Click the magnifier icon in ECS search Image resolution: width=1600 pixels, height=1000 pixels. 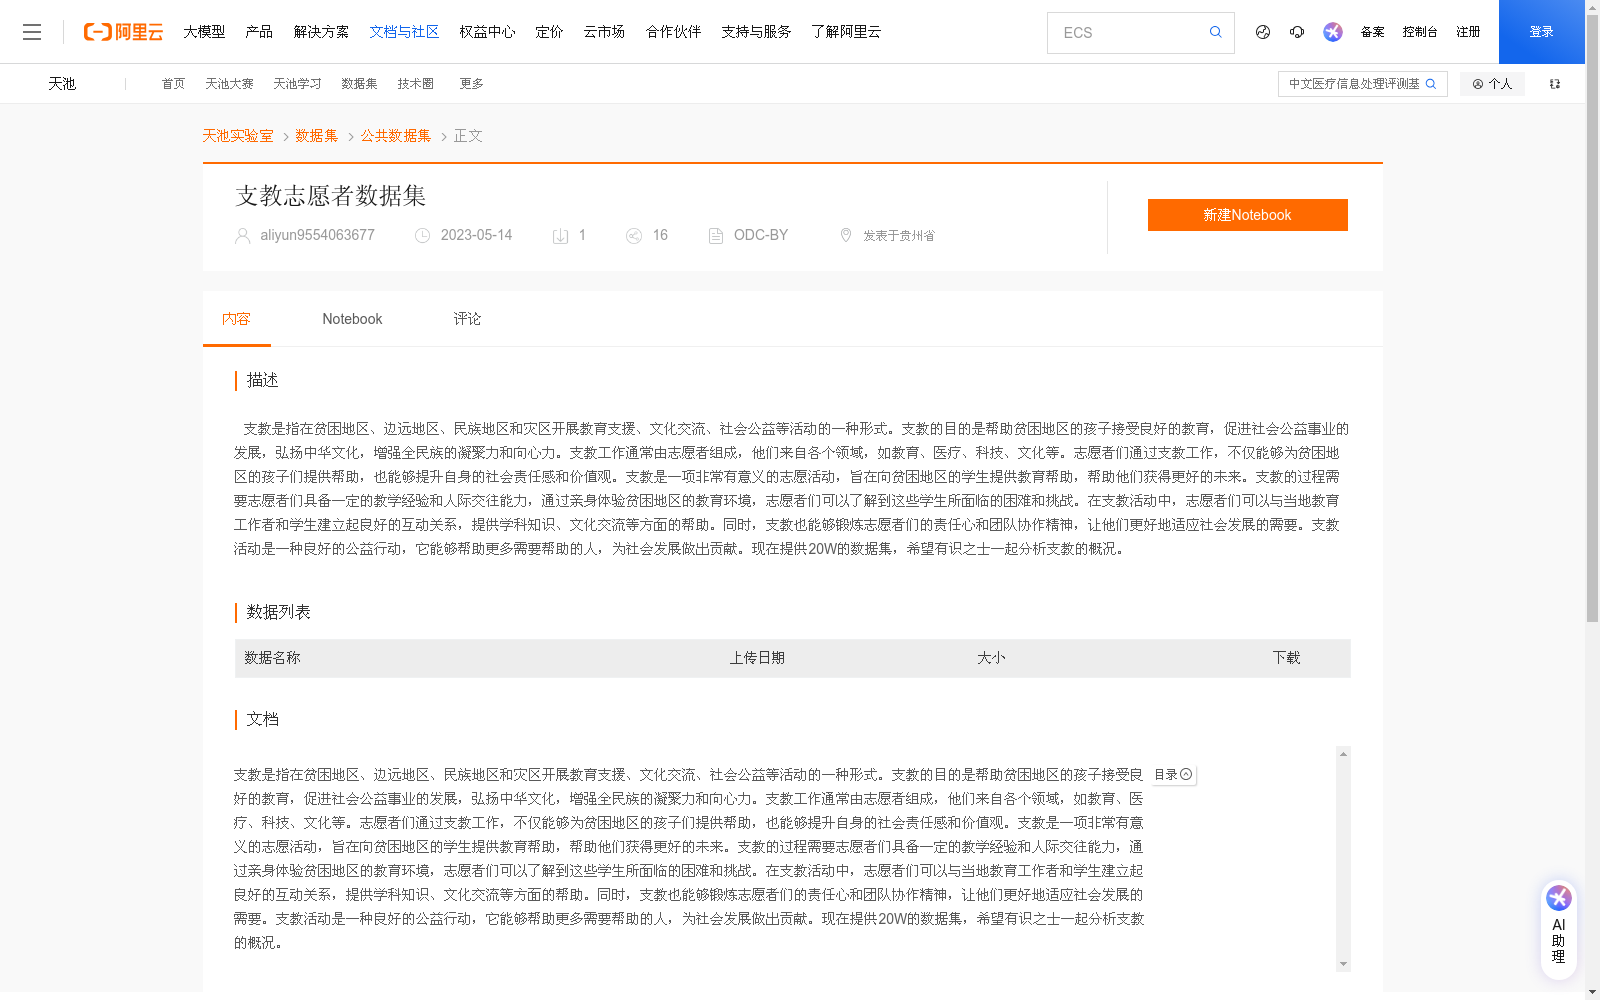coord(1215,32)
